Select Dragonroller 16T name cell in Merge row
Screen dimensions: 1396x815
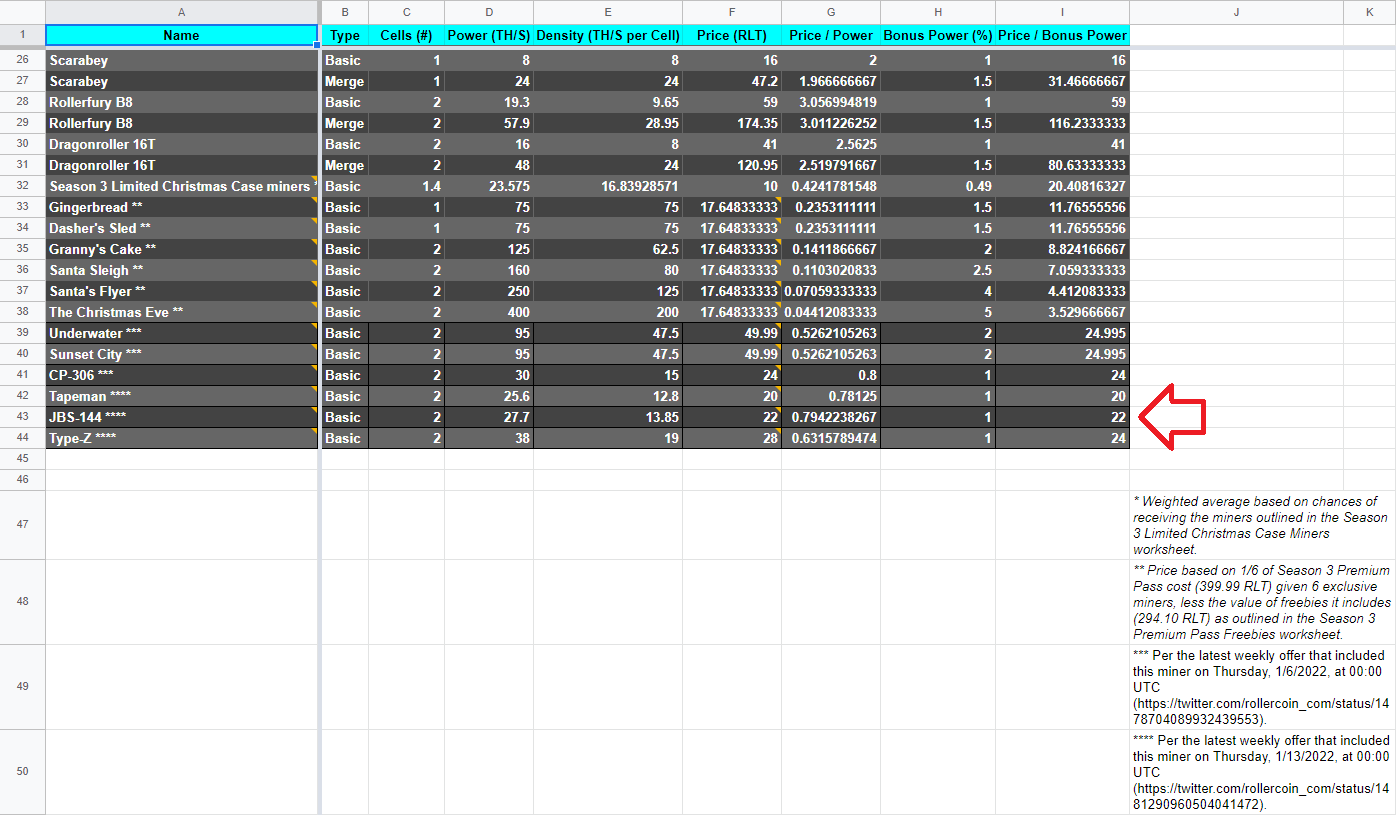coord(181,165)
